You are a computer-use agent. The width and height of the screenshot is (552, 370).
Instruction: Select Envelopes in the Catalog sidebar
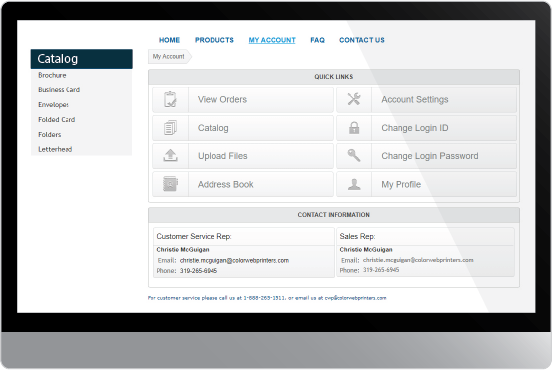(54, 105)
